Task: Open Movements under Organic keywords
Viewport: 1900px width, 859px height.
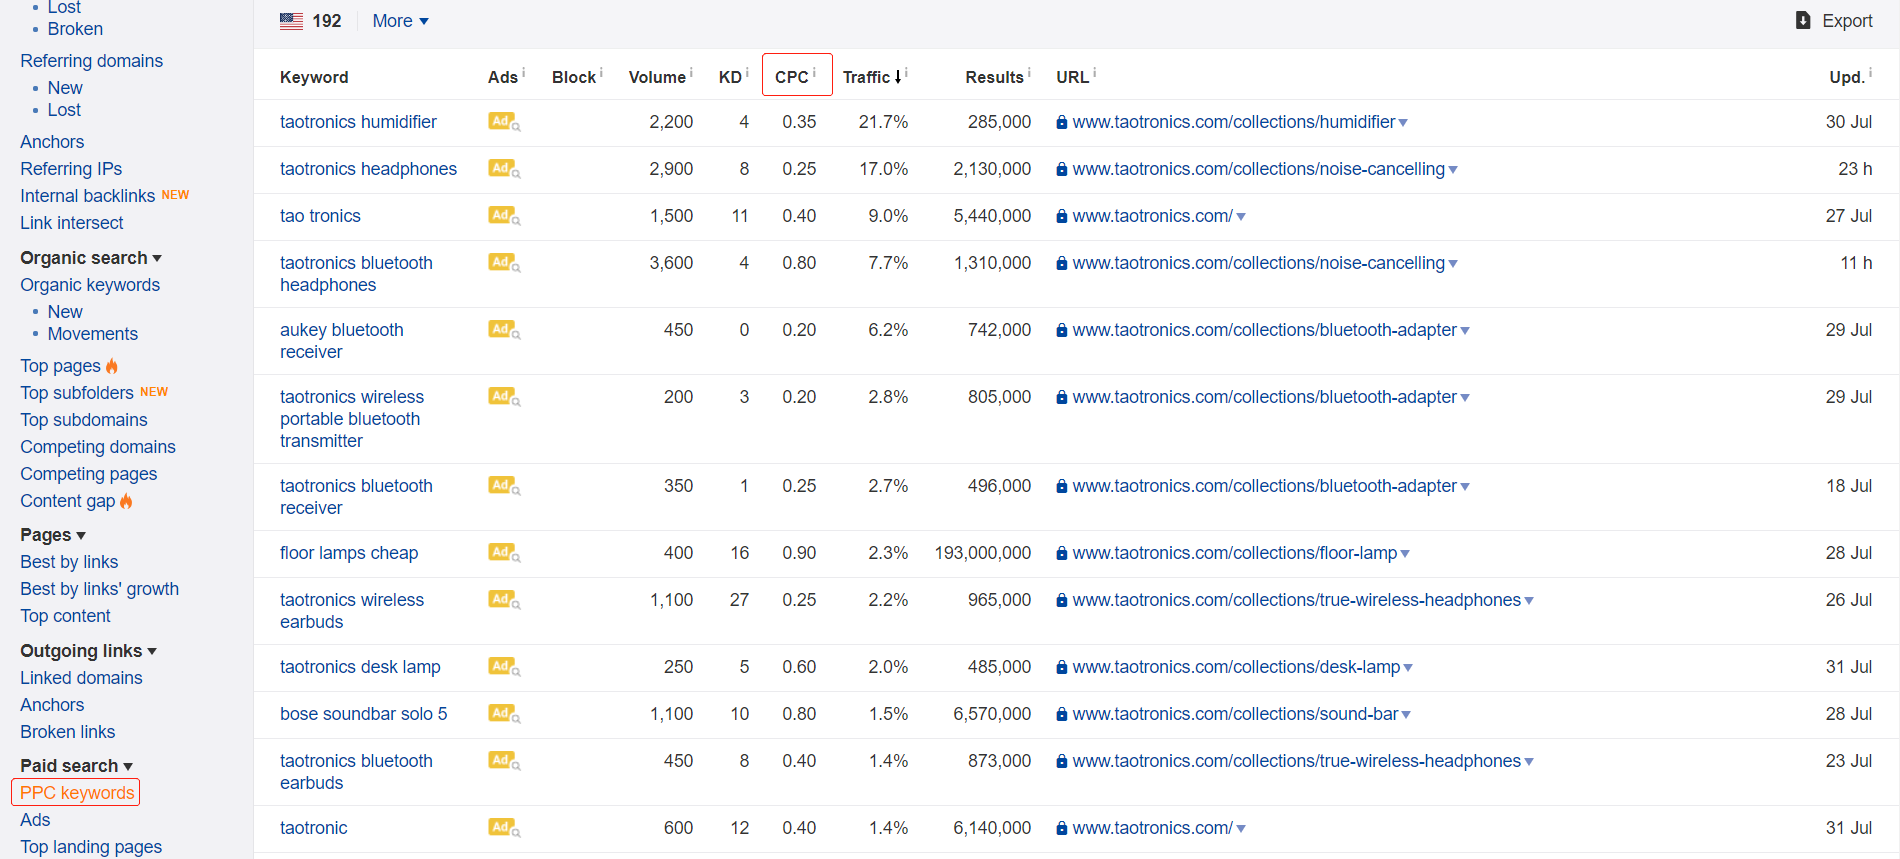Action: pos(93,334)
